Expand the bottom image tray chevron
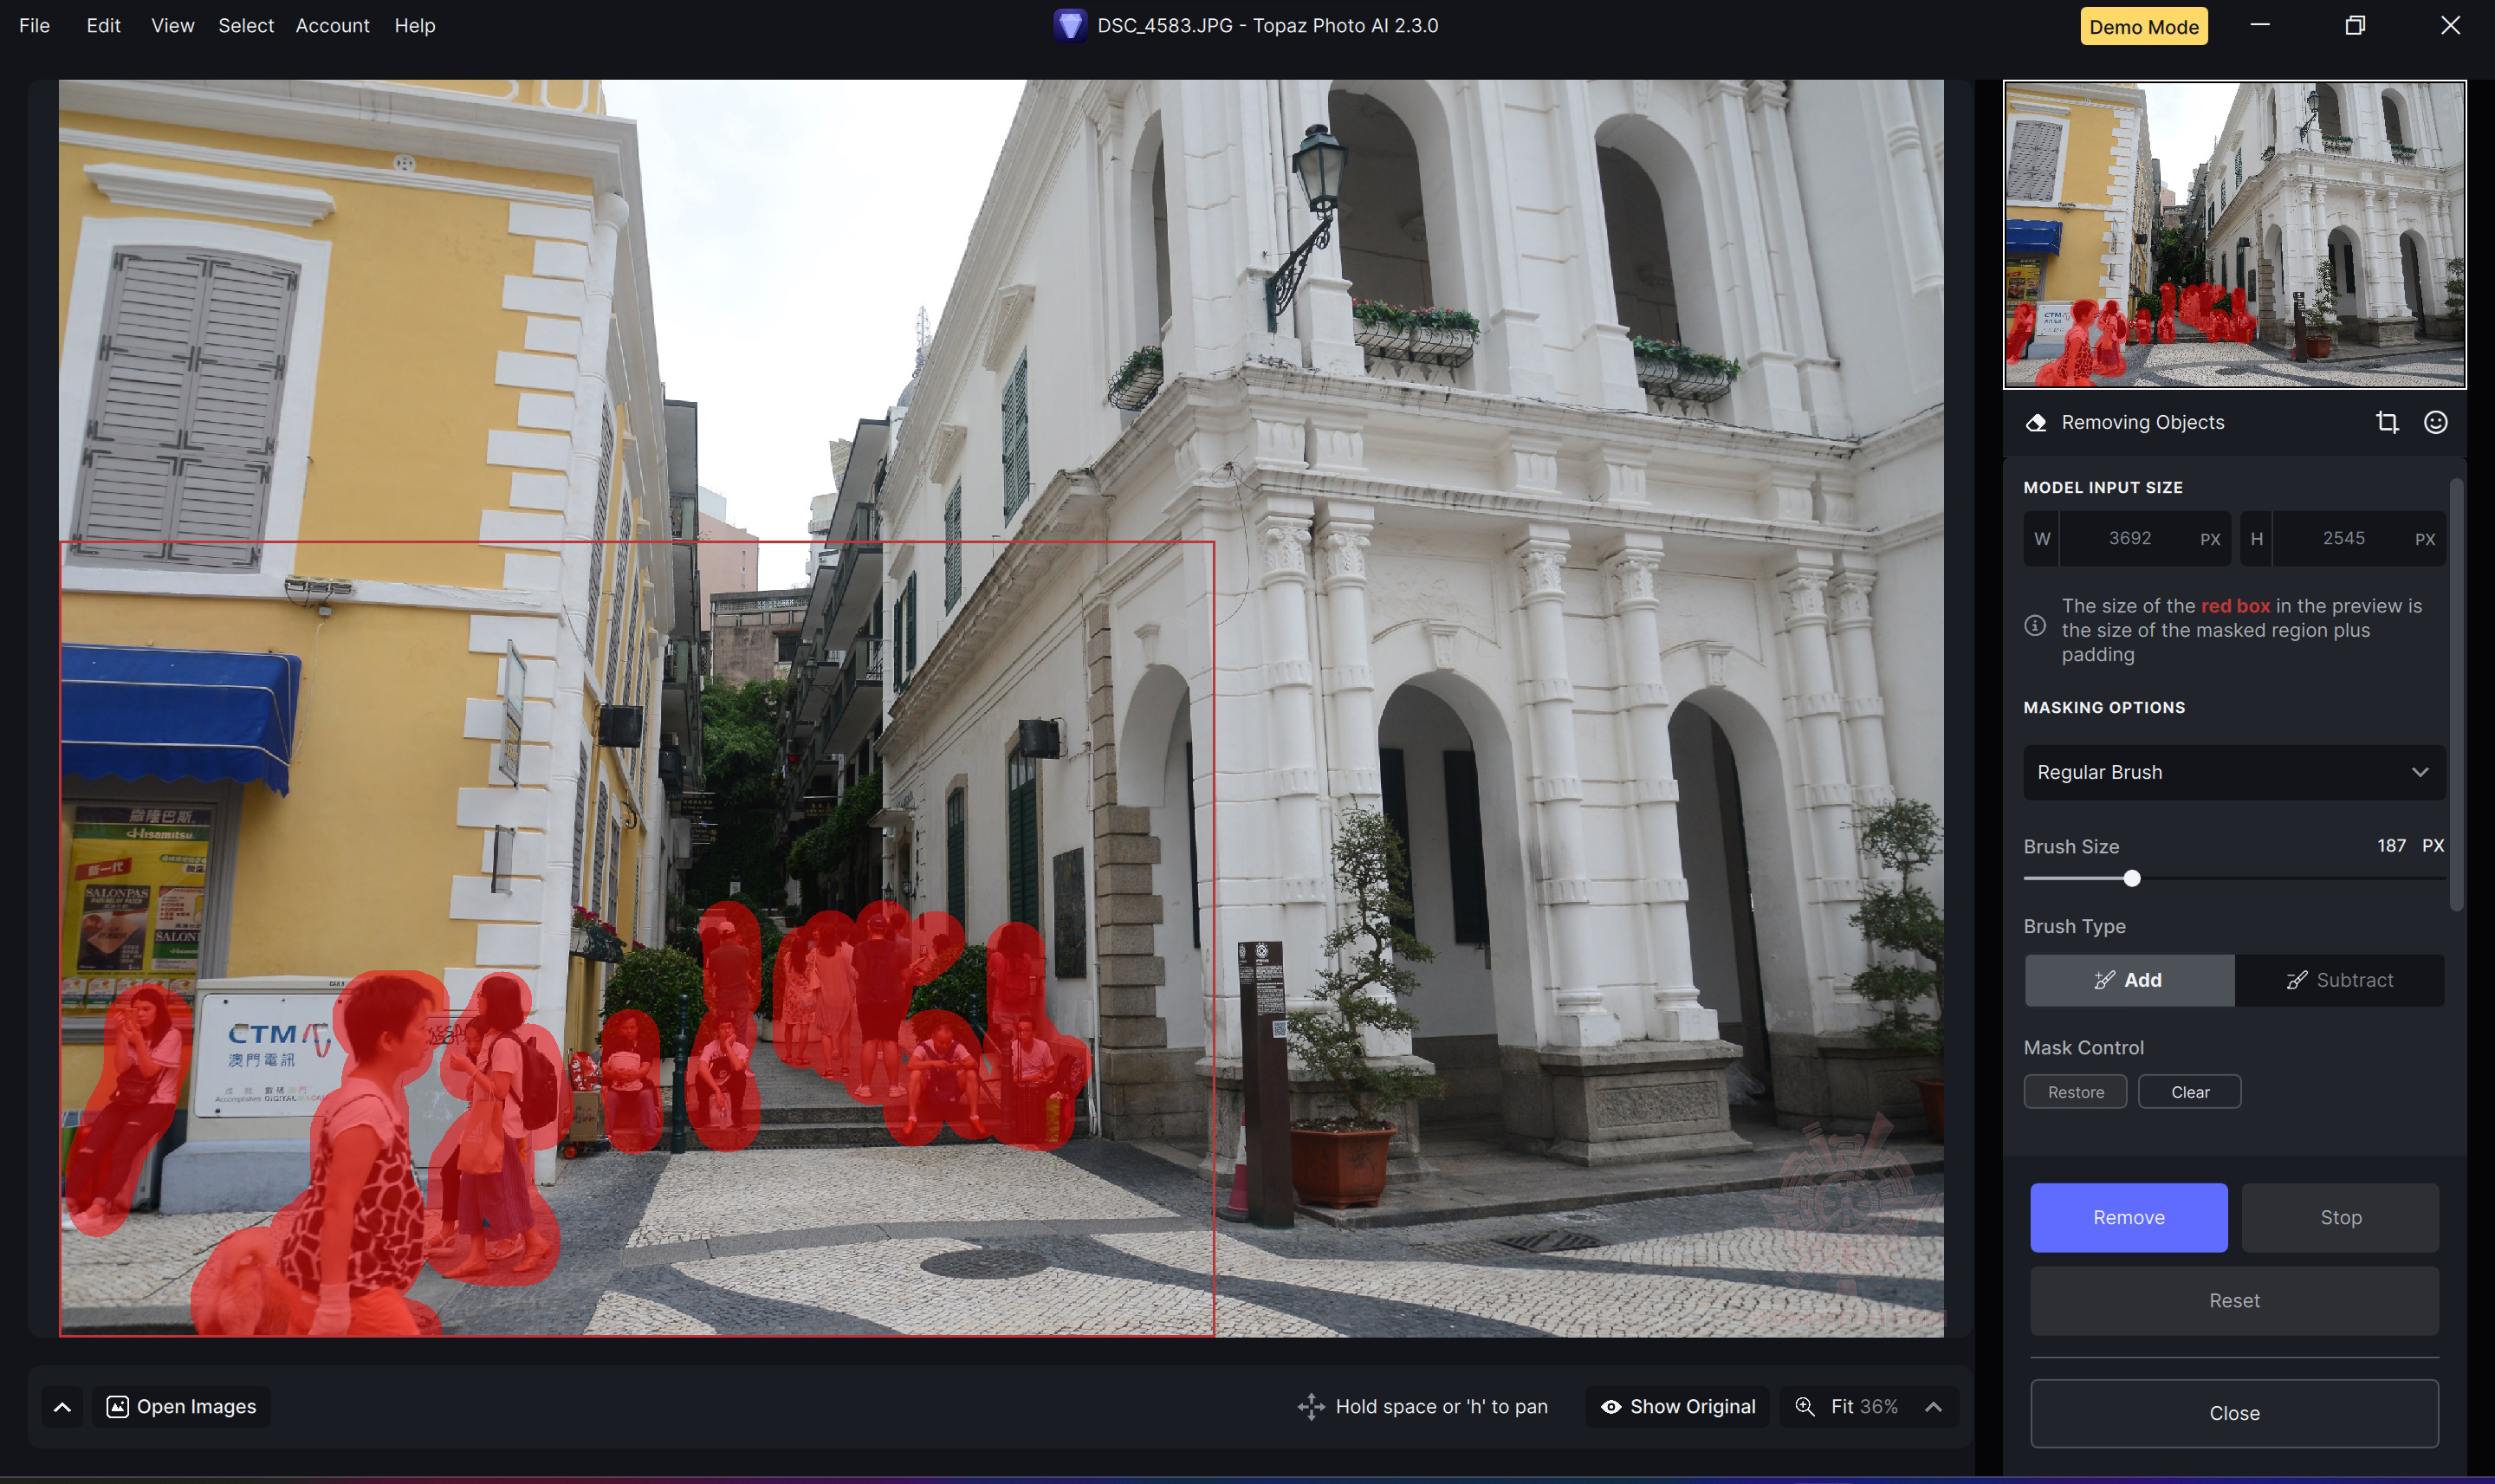 coord(62,1407)
